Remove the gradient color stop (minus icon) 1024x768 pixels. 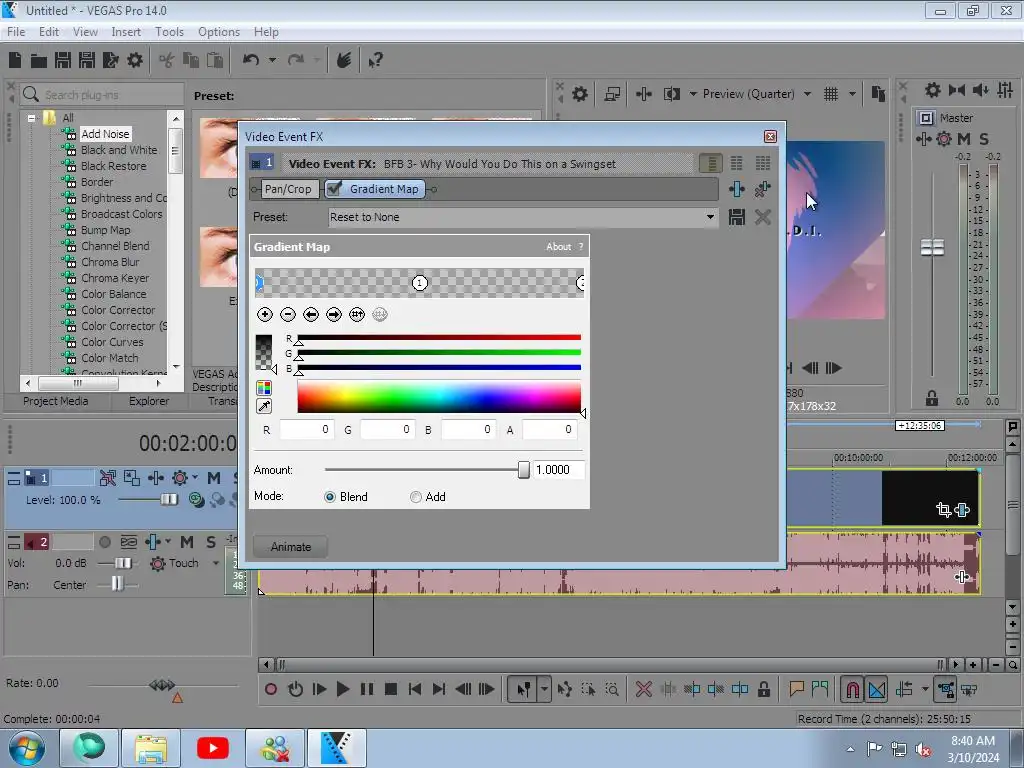point(287,315)
